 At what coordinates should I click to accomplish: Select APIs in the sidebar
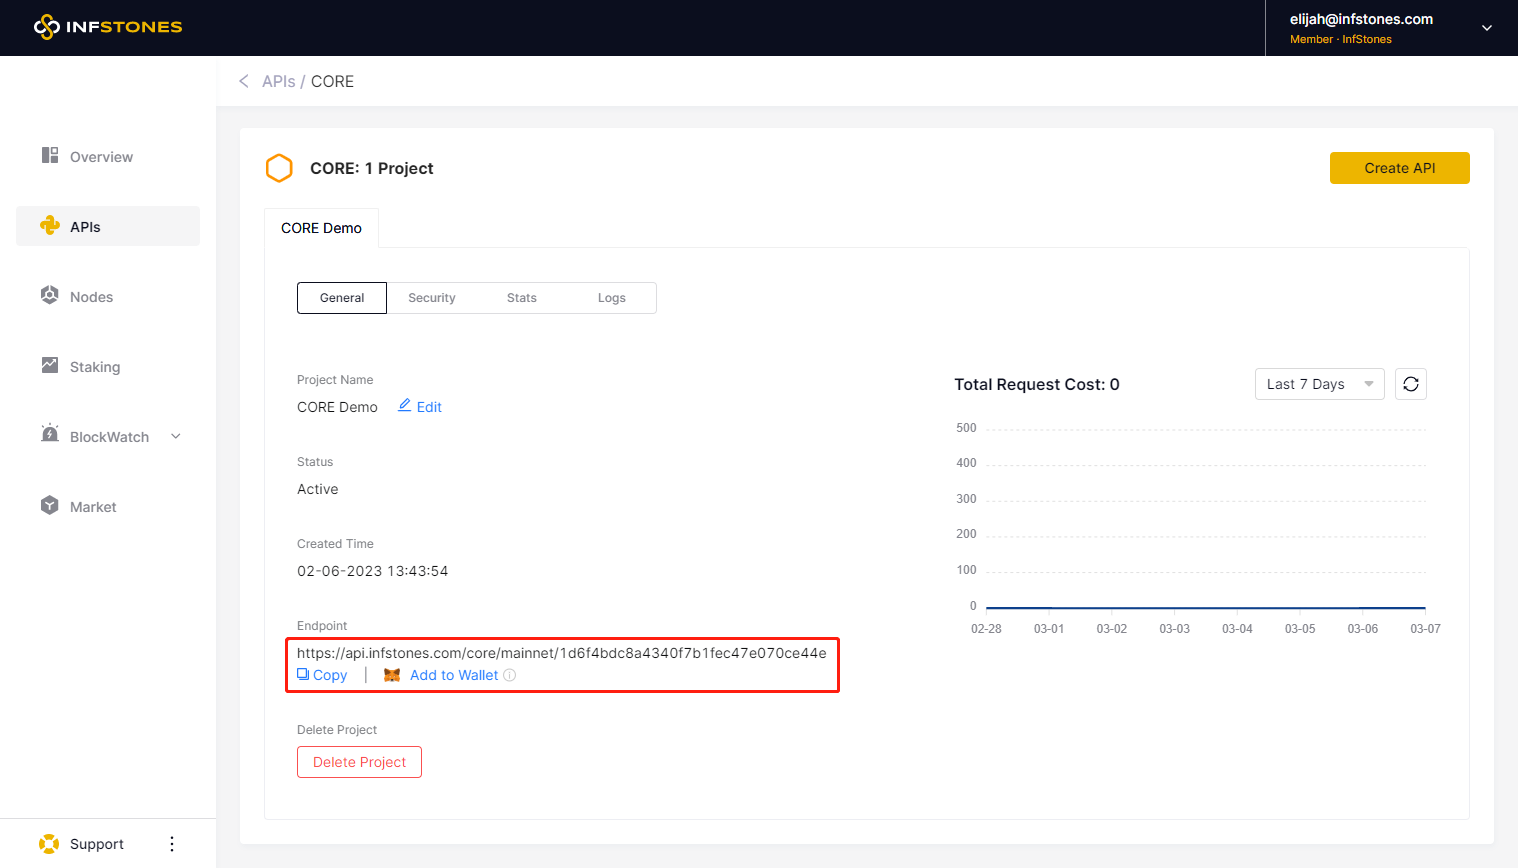click(108, 226)
